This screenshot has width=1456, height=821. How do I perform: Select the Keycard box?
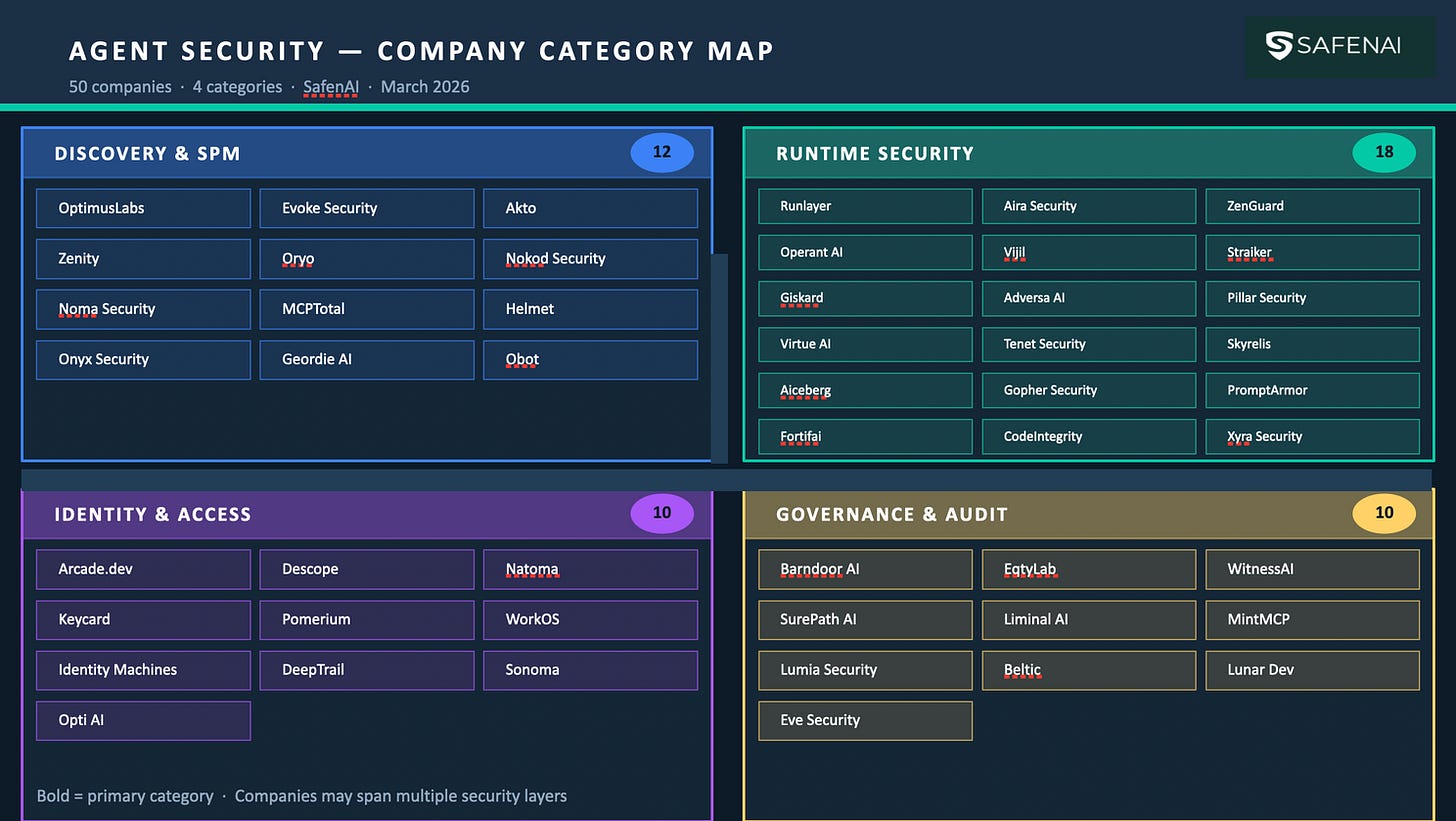click(x=143, y=620)
